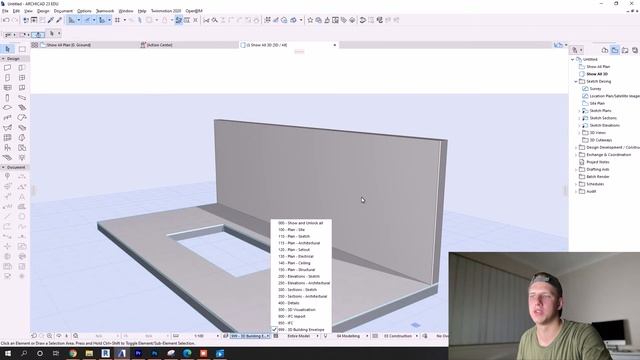Click the zoom magnifier icon in bottom bar
This screenshot has height=360, width=640.
[x=49, y=336]
